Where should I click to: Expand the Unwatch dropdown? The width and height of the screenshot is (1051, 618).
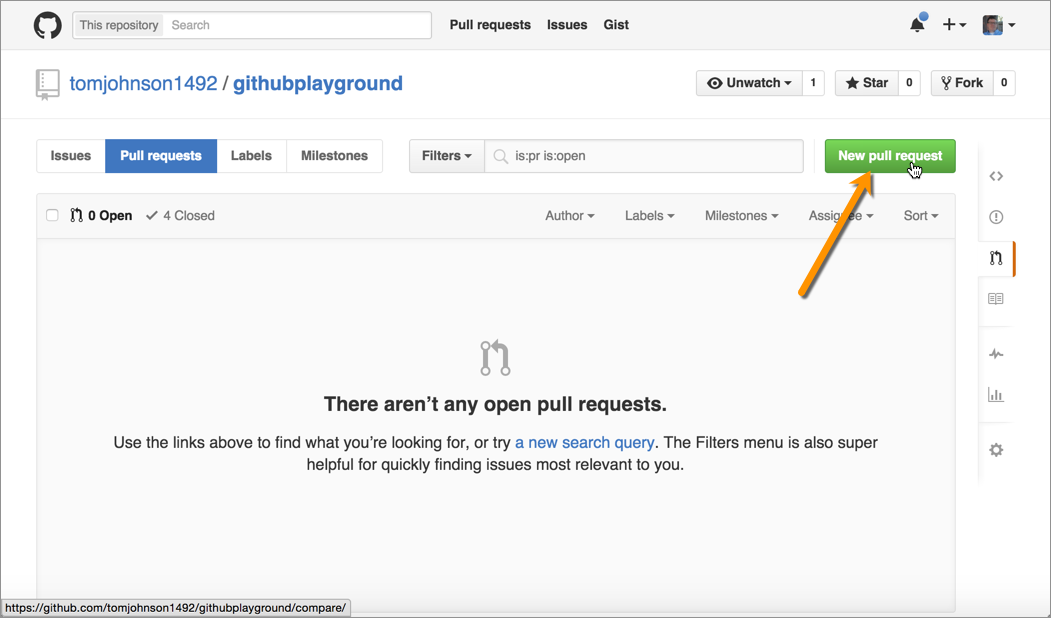(x=749, y=83)
